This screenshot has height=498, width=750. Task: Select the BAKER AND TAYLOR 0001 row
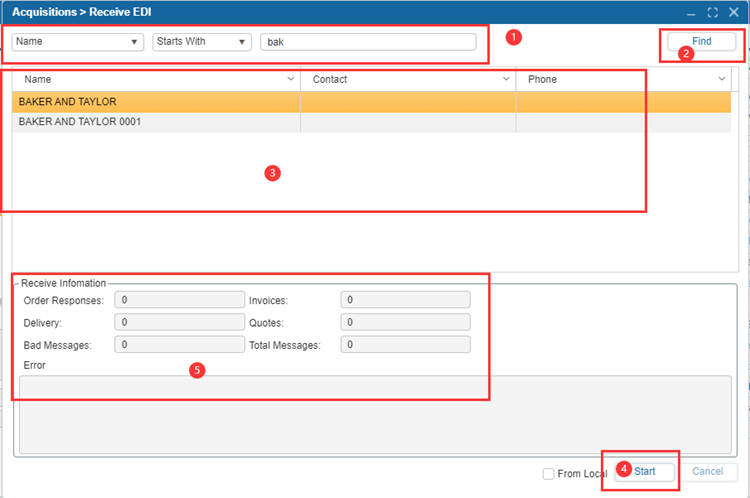[x=371, y=122]
